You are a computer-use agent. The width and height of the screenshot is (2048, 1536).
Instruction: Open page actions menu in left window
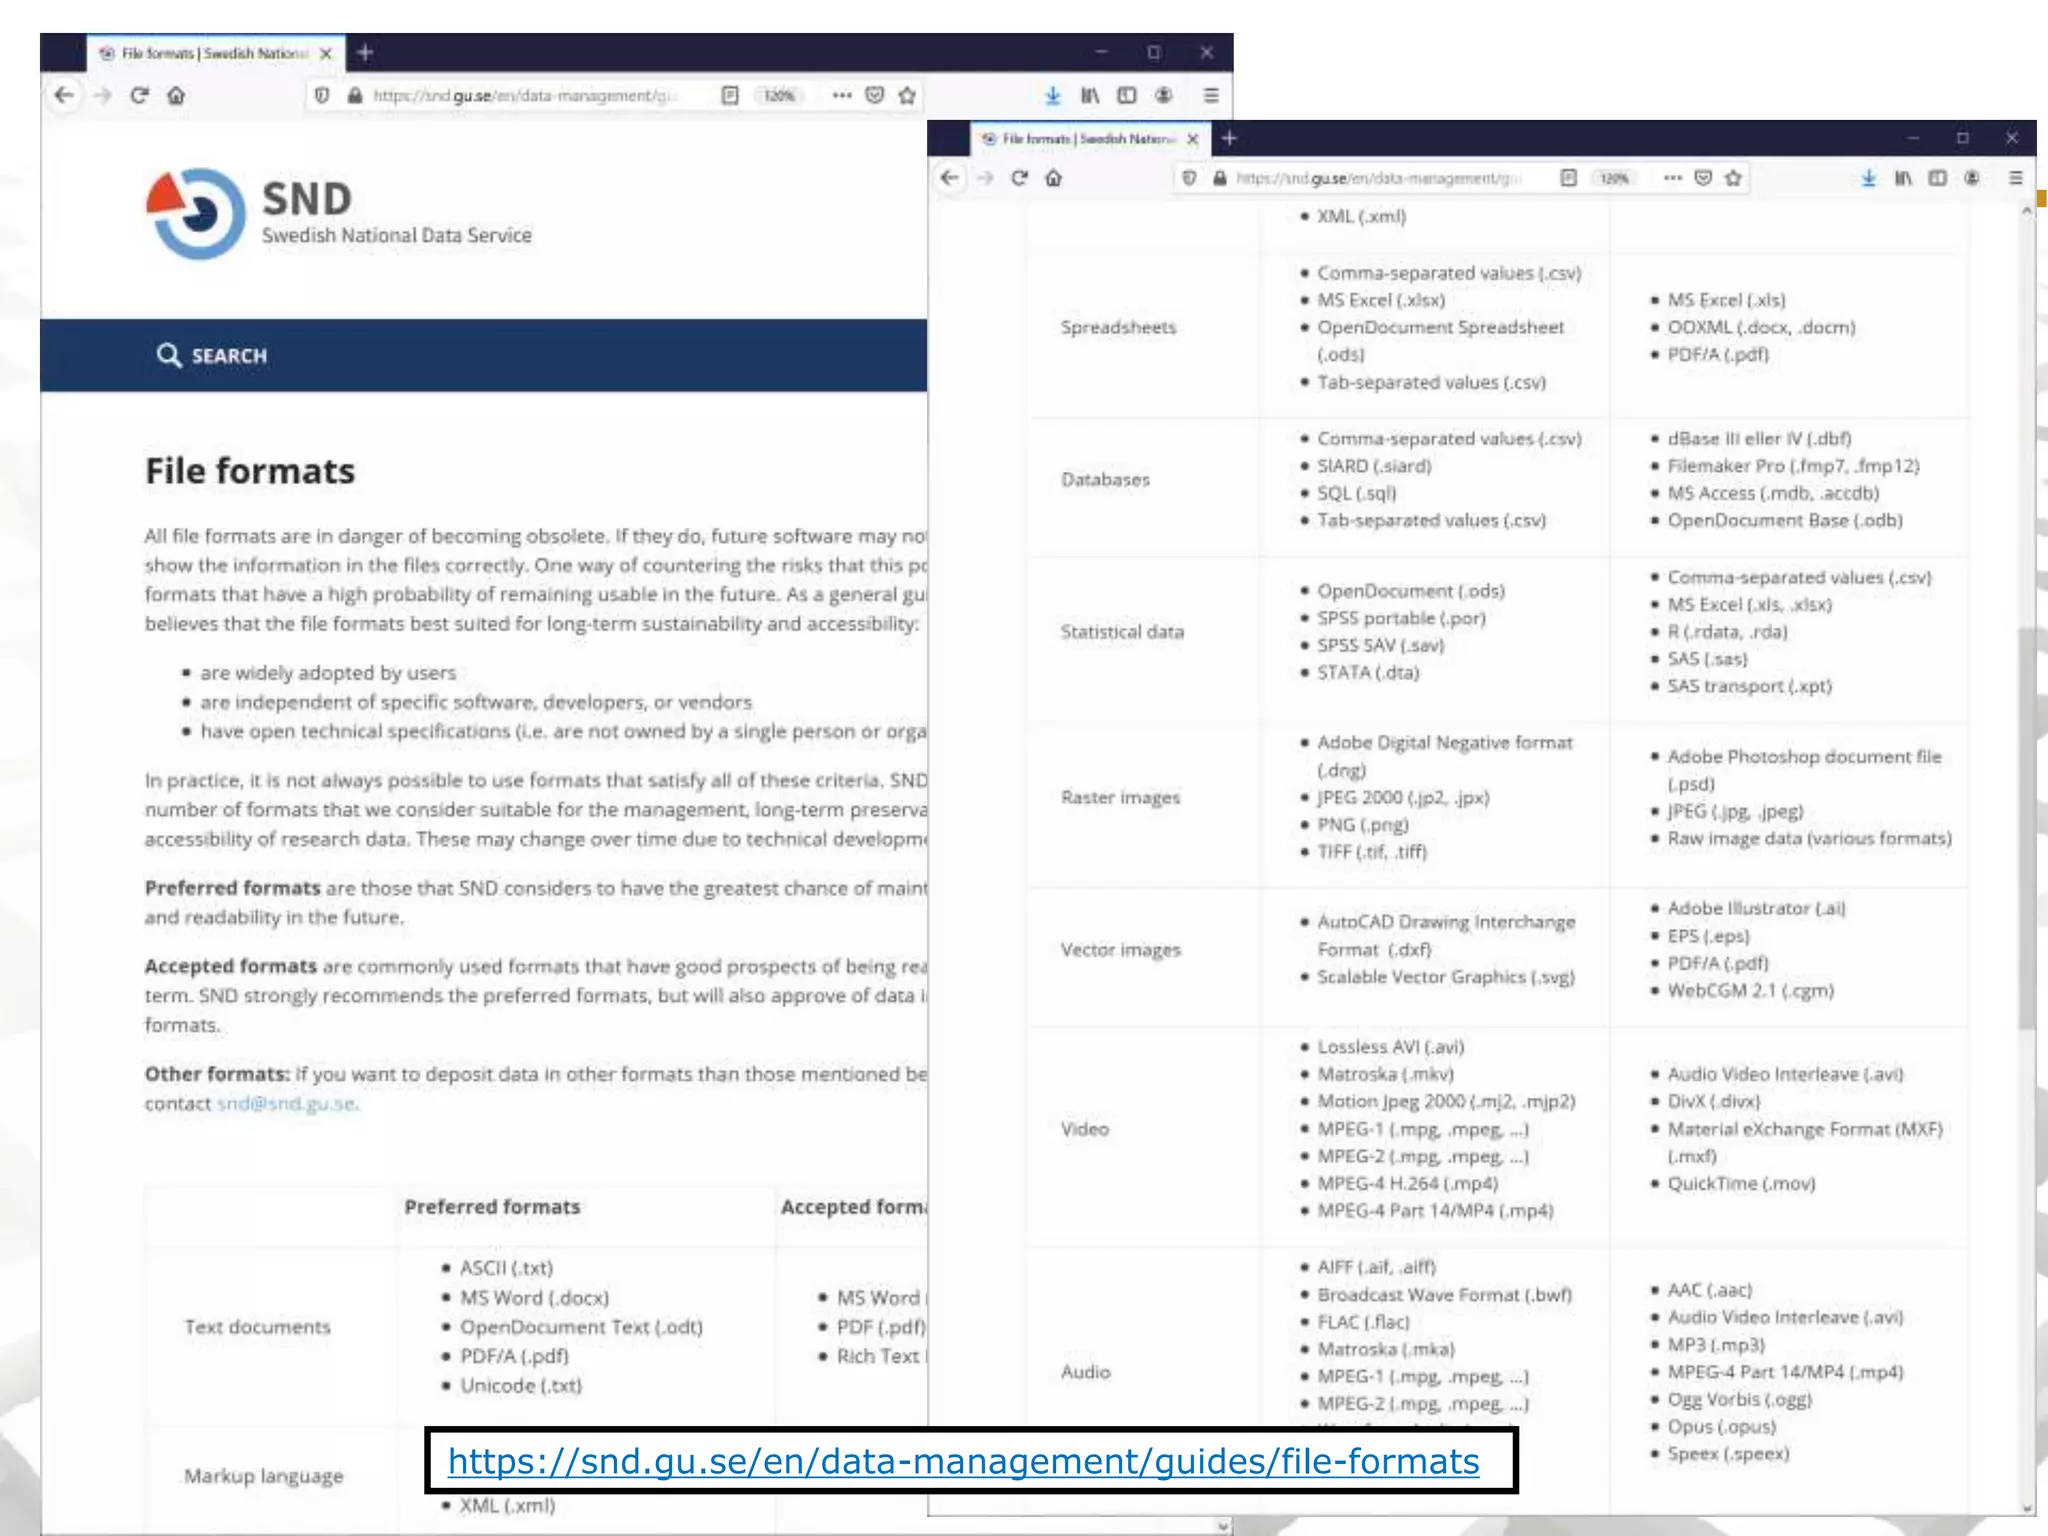pos(842,95)
